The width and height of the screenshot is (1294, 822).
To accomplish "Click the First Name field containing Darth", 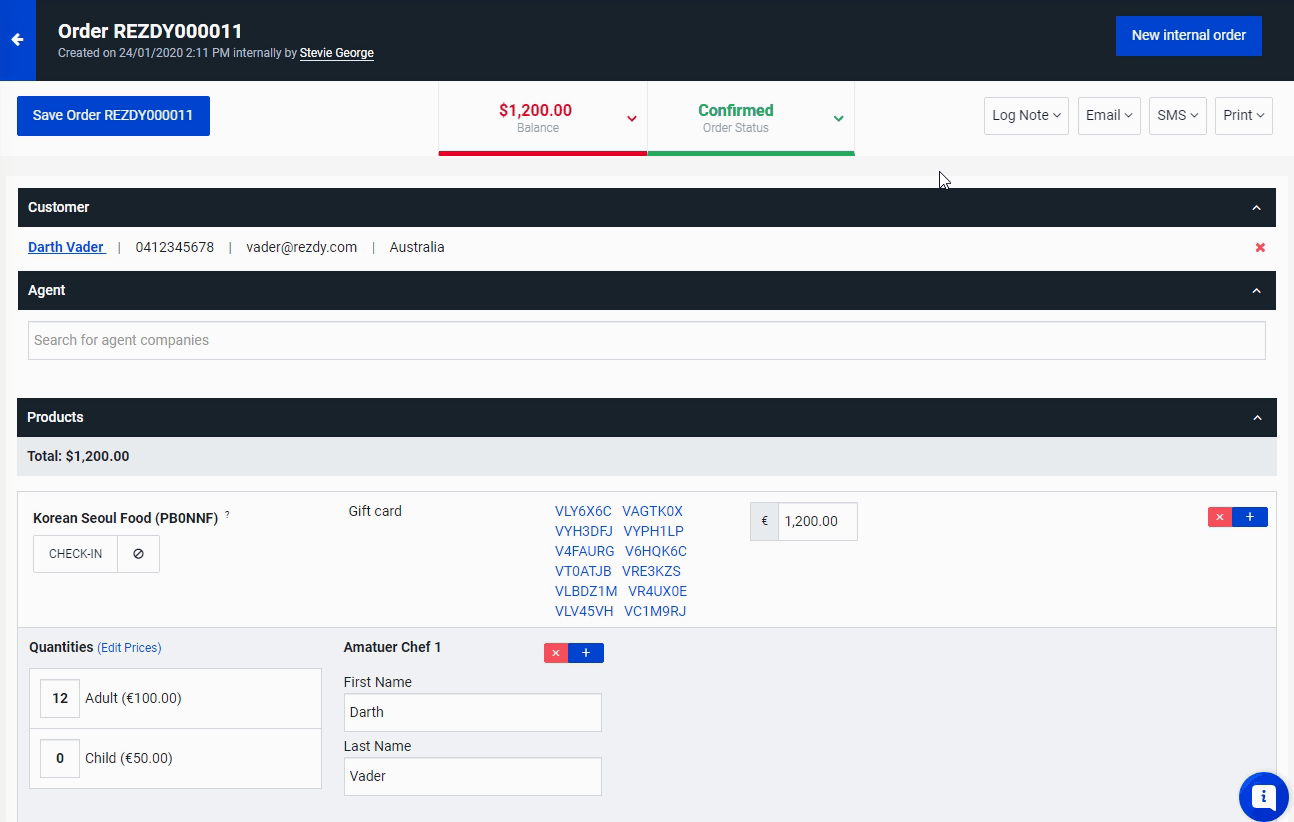I will pyautogui.click(x=473, y=712).
